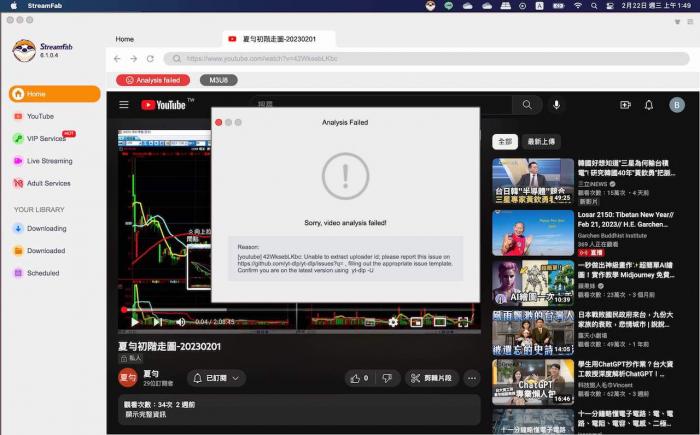Reload the current YouTube page
Image resolution: width=700 pixels, height=435 pixels.
pos(150,59)
